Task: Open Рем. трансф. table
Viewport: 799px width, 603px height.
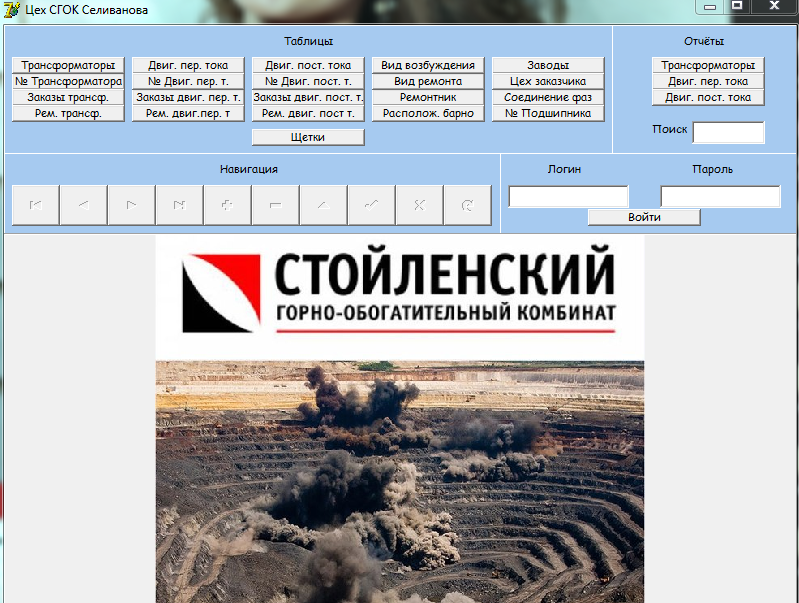Action: click(68, 113)
